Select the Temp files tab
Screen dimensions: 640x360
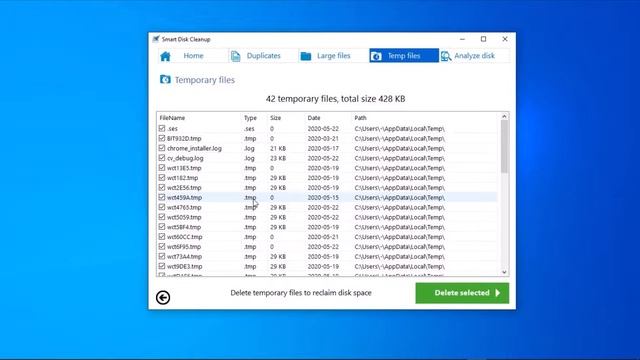coord(404,56)
